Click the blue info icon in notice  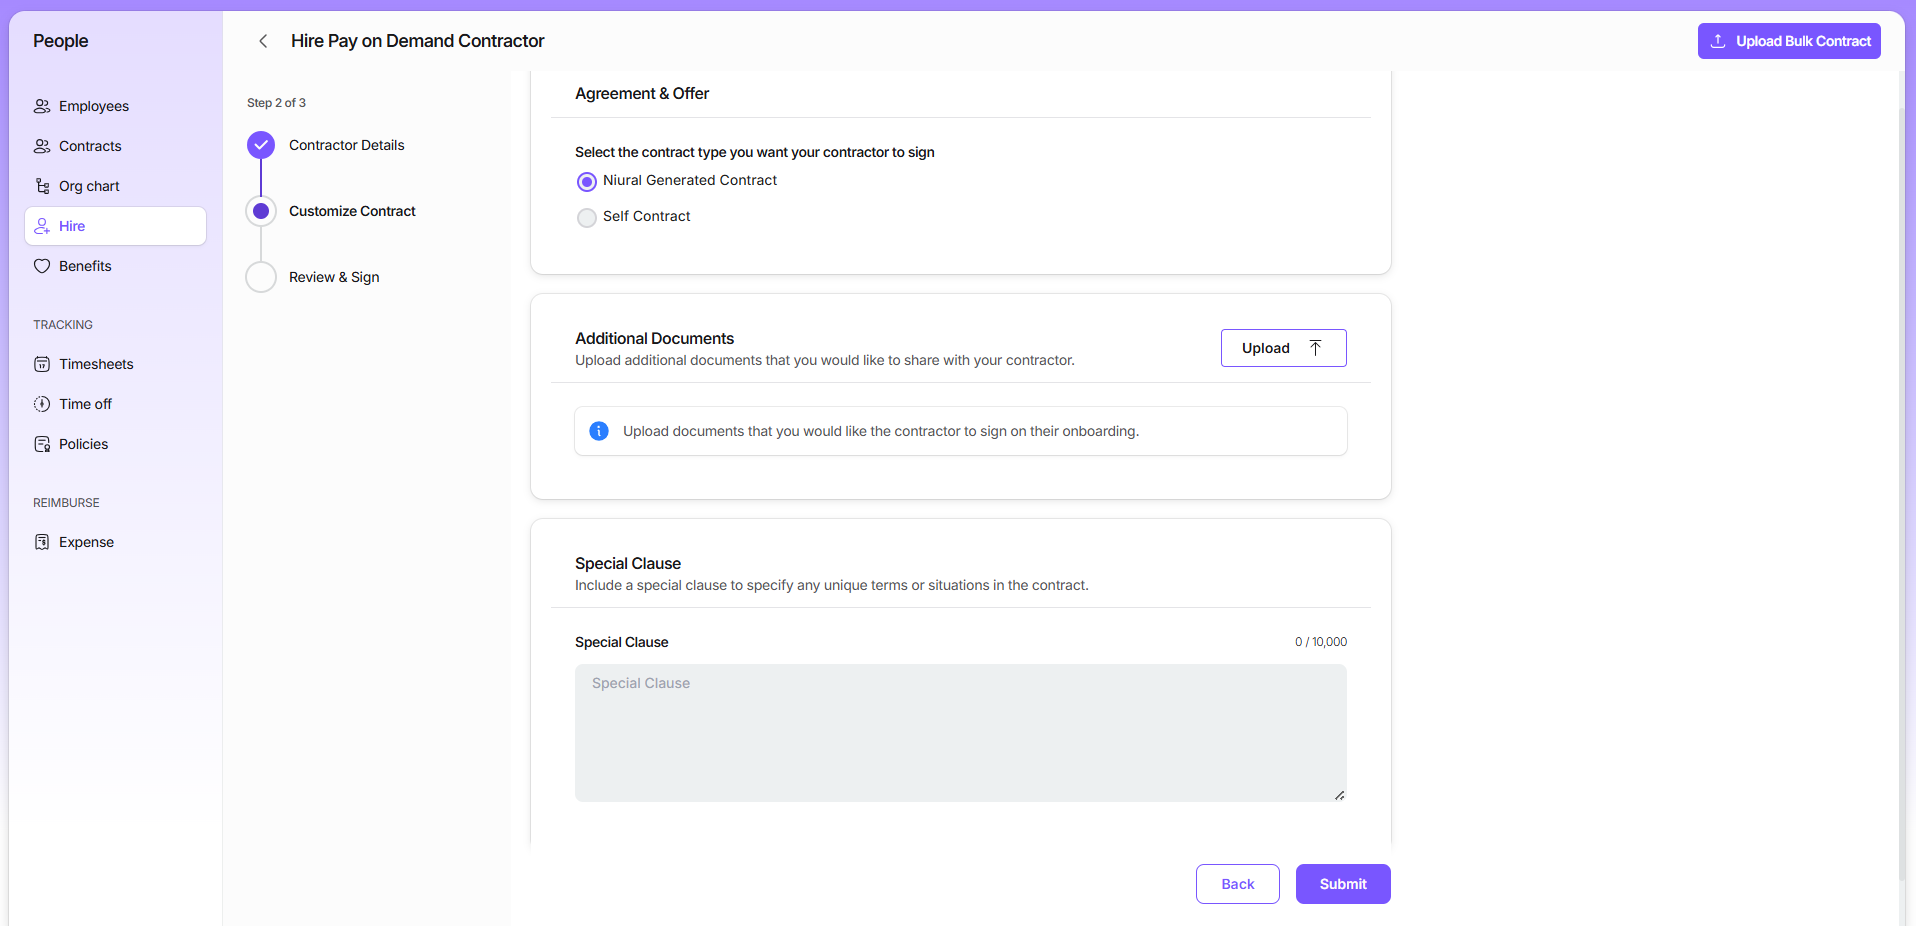tap(599, 431)
